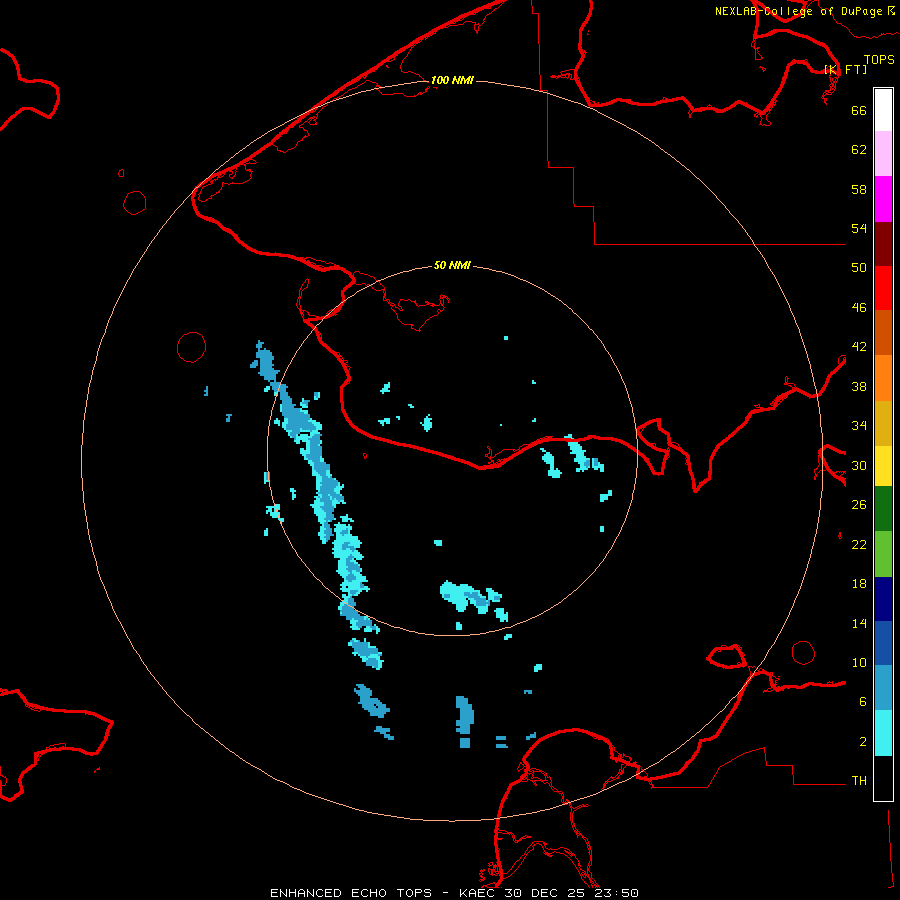Click the '50 NMI' range ring label
The height and width of the screenshot is (900, 900).
click(x=452, y=265)
